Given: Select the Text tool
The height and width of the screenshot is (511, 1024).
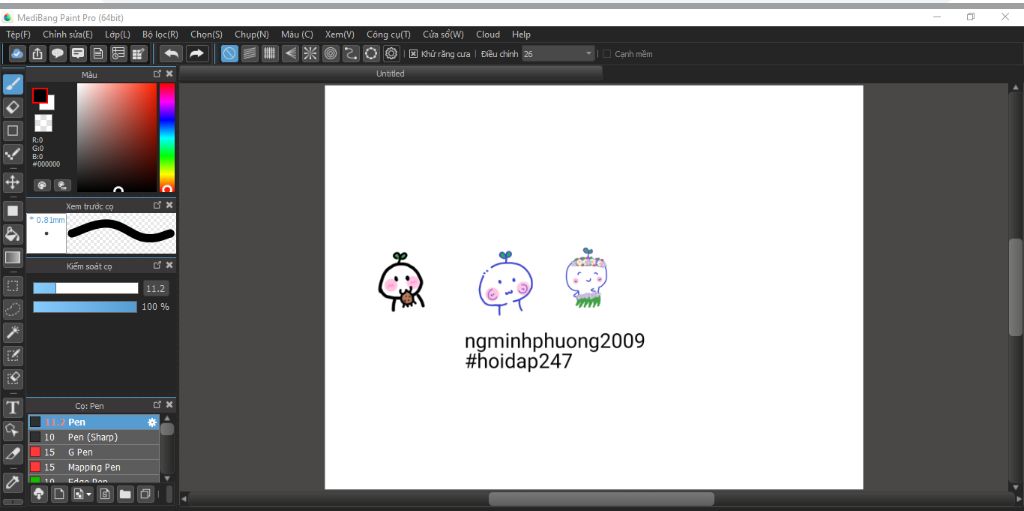Looking at the screenshot, I should (x=12, y=408).
